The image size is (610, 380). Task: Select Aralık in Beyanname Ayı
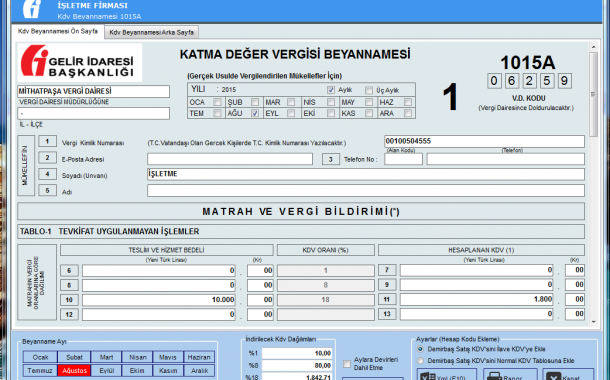pos(199,370)
